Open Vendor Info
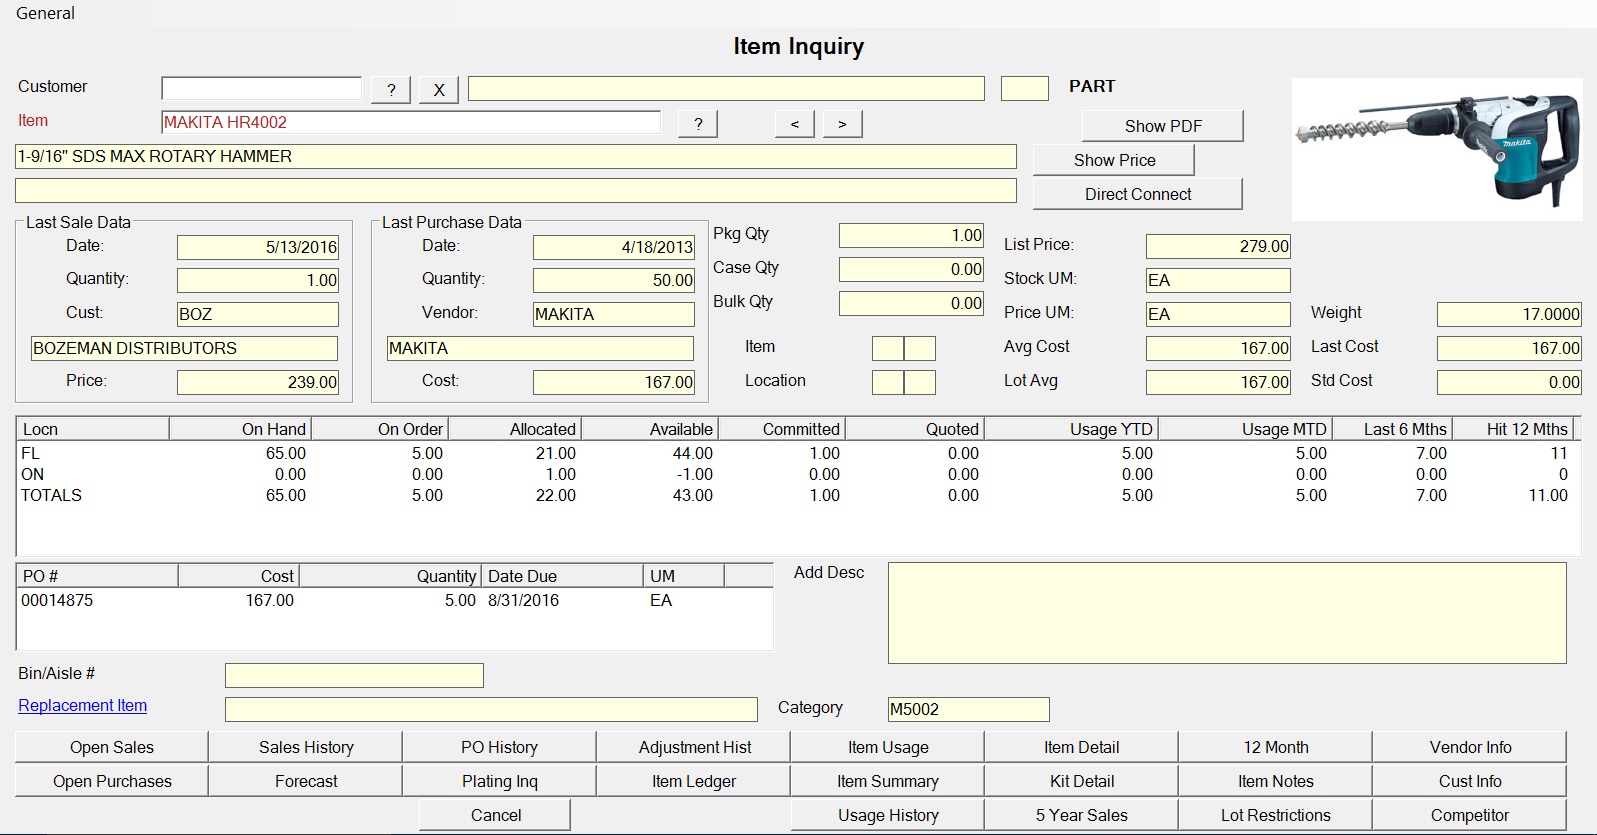The height and width of the screenshot is (835, 1597). click(x=1470, y=747)
